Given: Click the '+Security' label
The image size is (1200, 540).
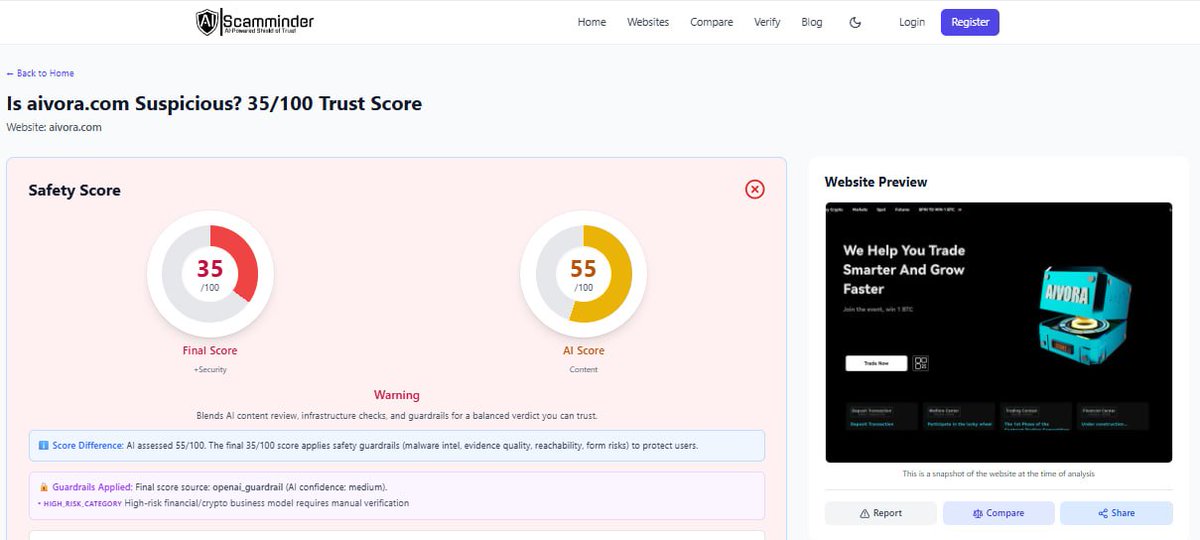Looking at the screenshot, I should click(210, 370).
